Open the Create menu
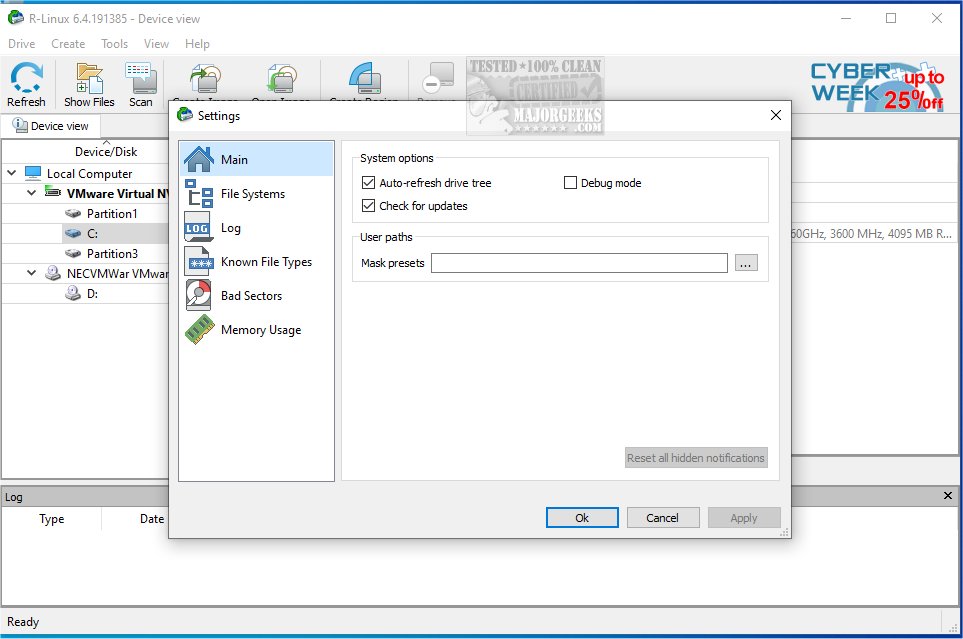Viewport: 963px width, 639px height. click(x=68, y=44)
